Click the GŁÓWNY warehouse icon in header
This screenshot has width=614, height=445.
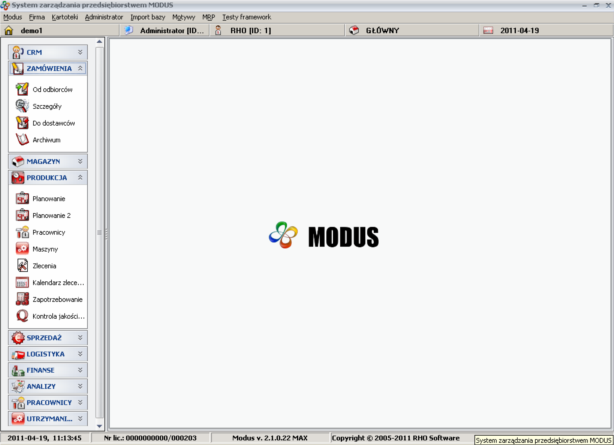pos(354,30)
